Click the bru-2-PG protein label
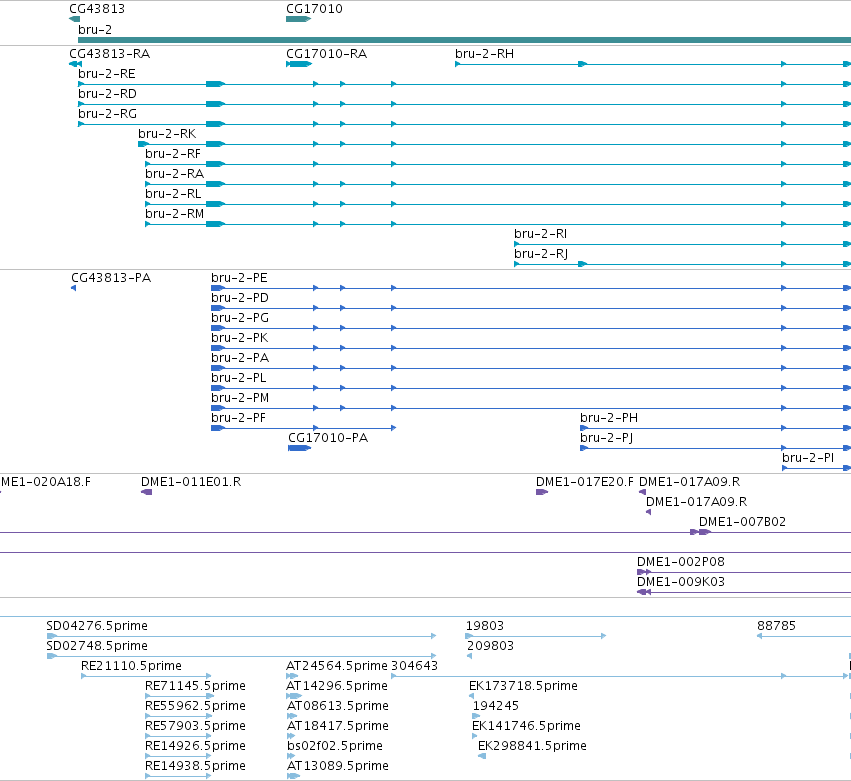This screenshot has height=781, width=851. [x=240, y=318]
